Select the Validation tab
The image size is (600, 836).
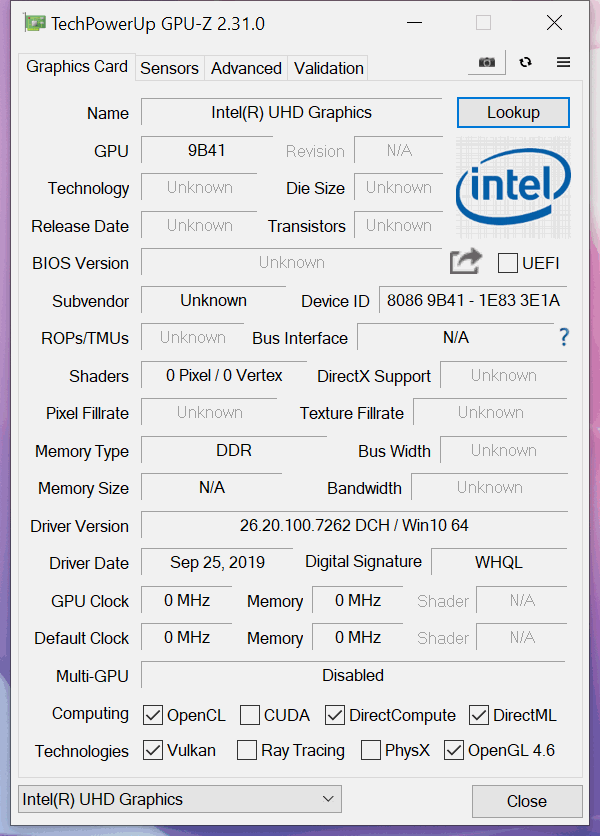click(328, 68)
